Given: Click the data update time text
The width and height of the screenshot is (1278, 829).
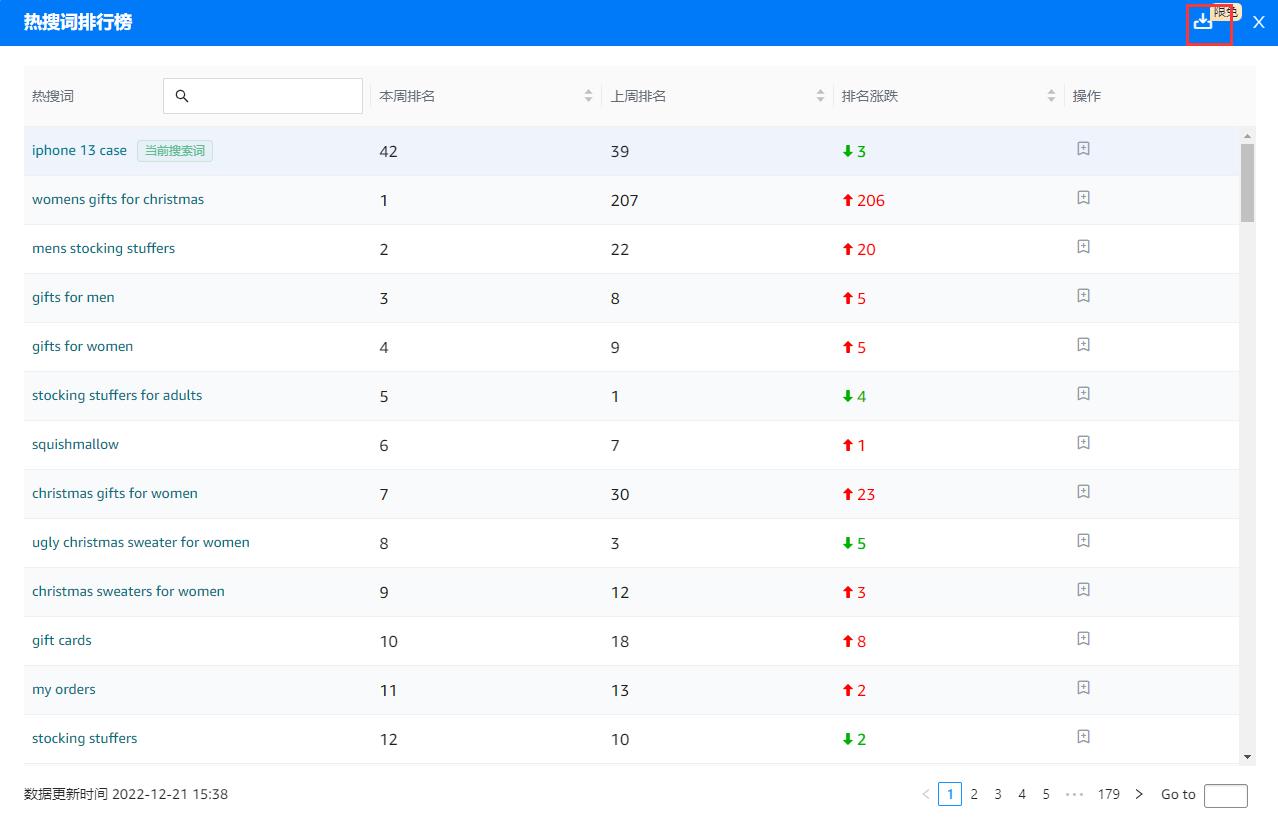Looking at the screenshot, I should pos(126,794).
